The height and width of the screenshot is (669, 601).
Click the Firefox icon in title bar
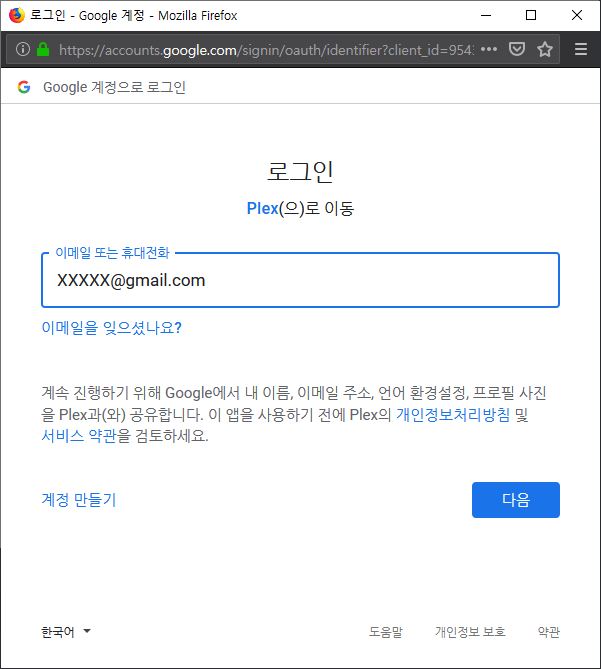[x=17, y=15]
